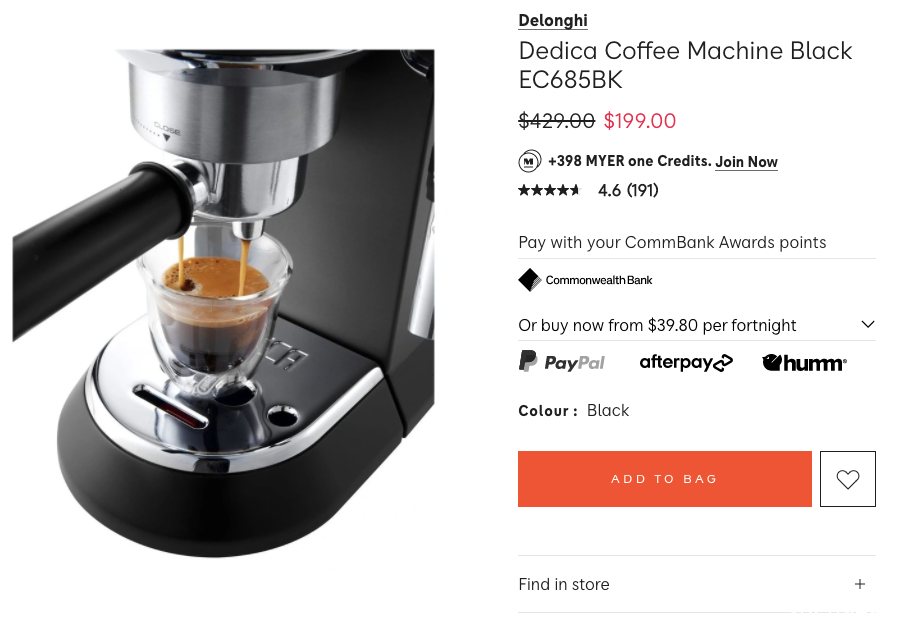
Task: Select the humm payment logo
Action: tap(804, 363)
